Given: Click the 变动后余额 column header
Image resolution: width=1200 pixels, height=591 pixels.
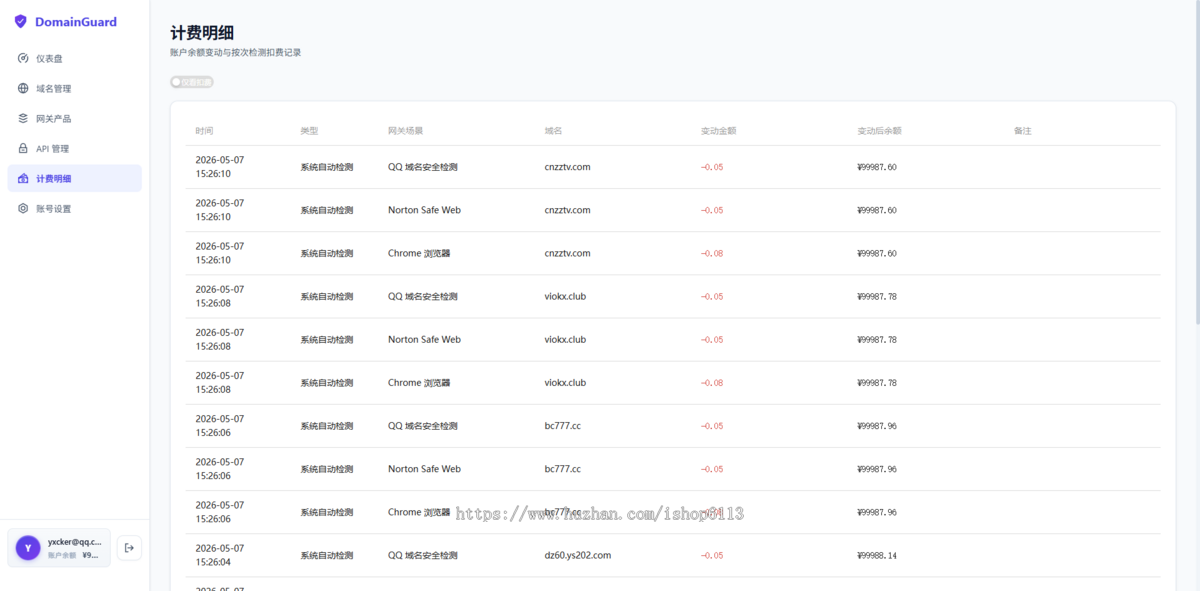Looking at the screenshot, I should point(880,131).
